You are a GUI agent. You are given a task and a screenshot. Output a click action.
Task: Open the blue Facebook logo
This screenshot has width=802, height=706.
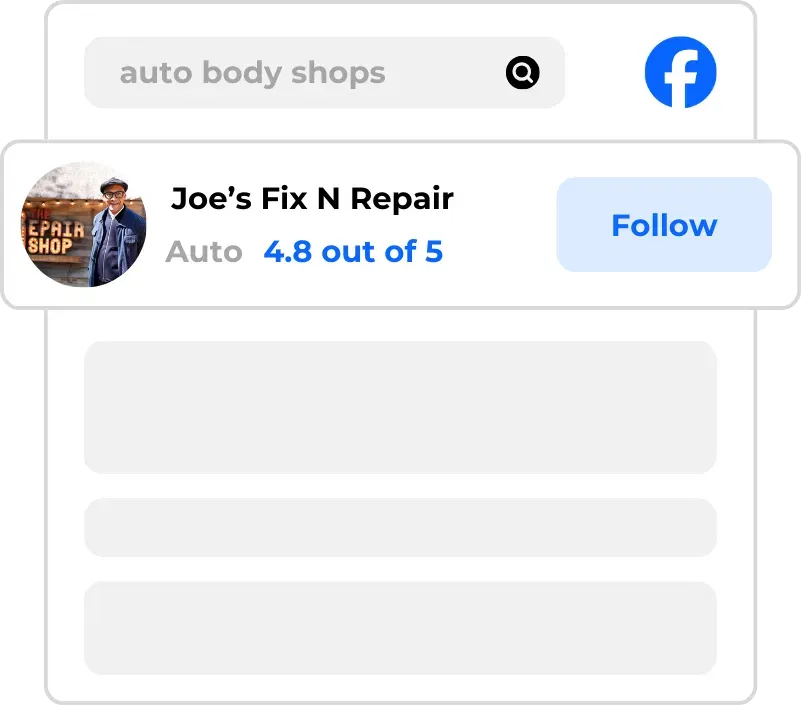click(x=680, y=72)
